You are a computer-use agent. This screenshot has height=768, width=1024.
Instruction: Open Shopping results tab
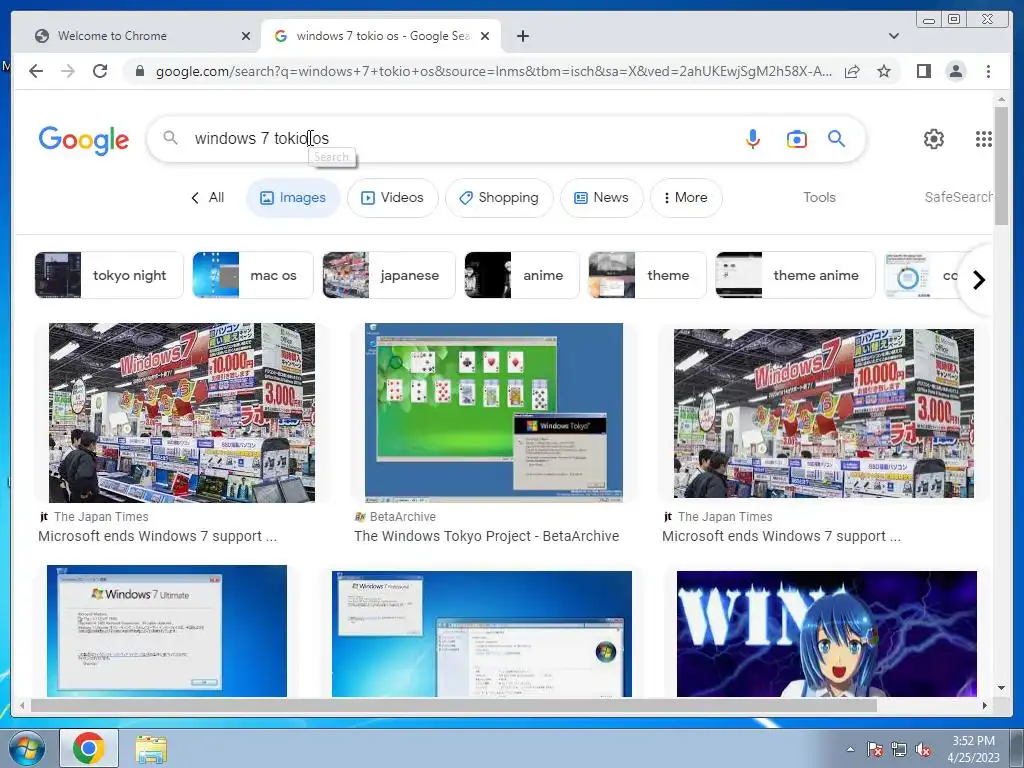point(499,197)
